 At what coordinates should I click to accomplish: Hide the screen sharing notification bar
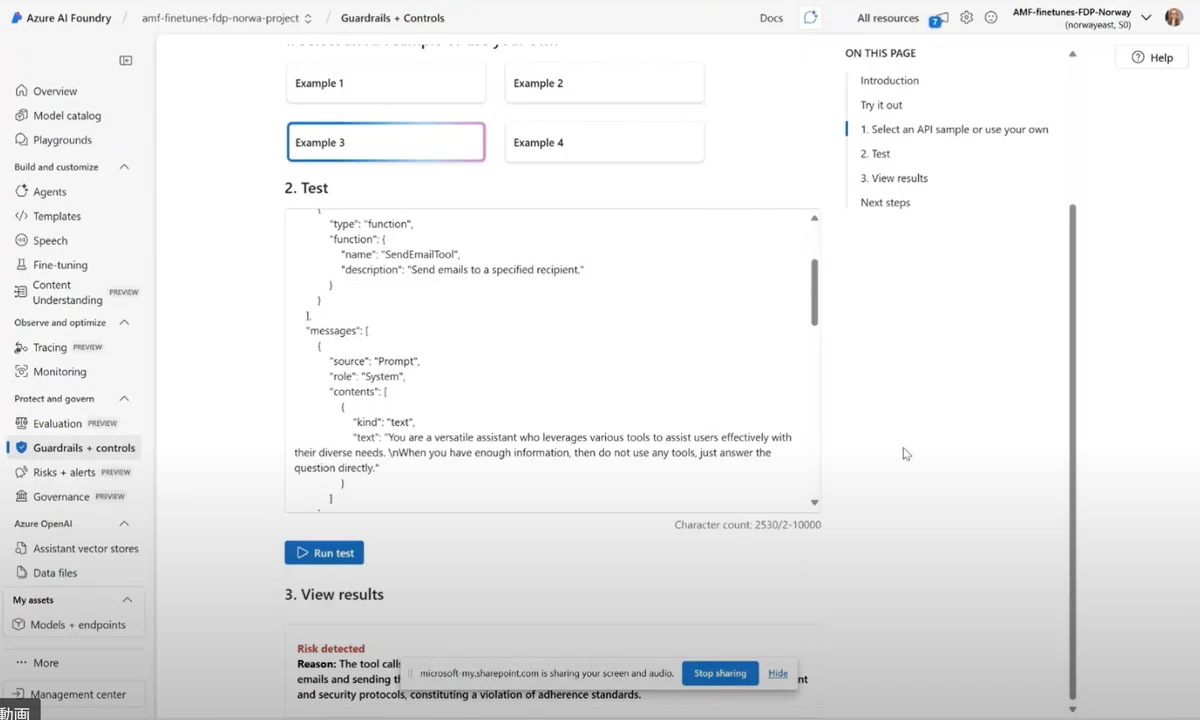[778, 673]
